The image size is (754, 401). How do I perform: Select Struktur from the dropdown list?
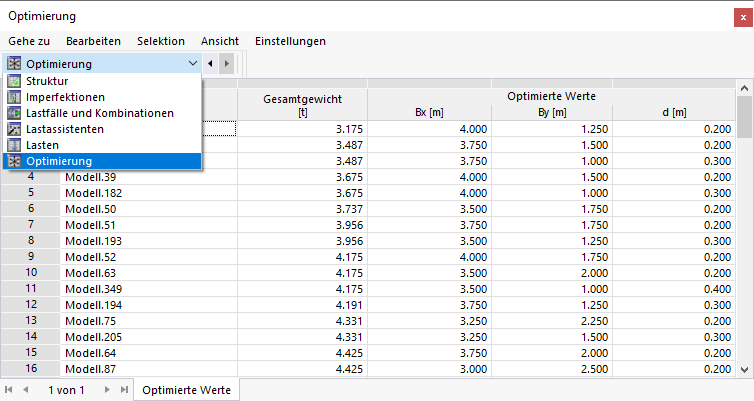click(102, 81)
